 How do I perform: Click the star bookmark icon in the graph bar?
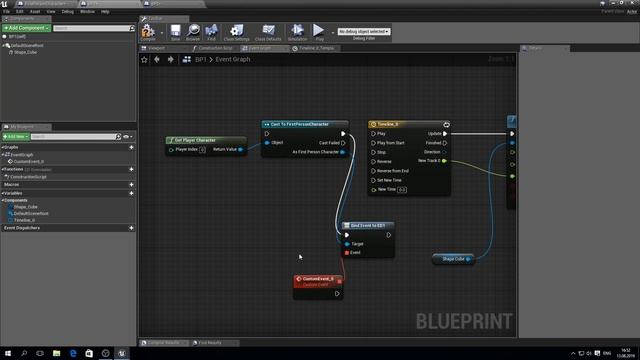pyautogui.click(x=144, y=60)
